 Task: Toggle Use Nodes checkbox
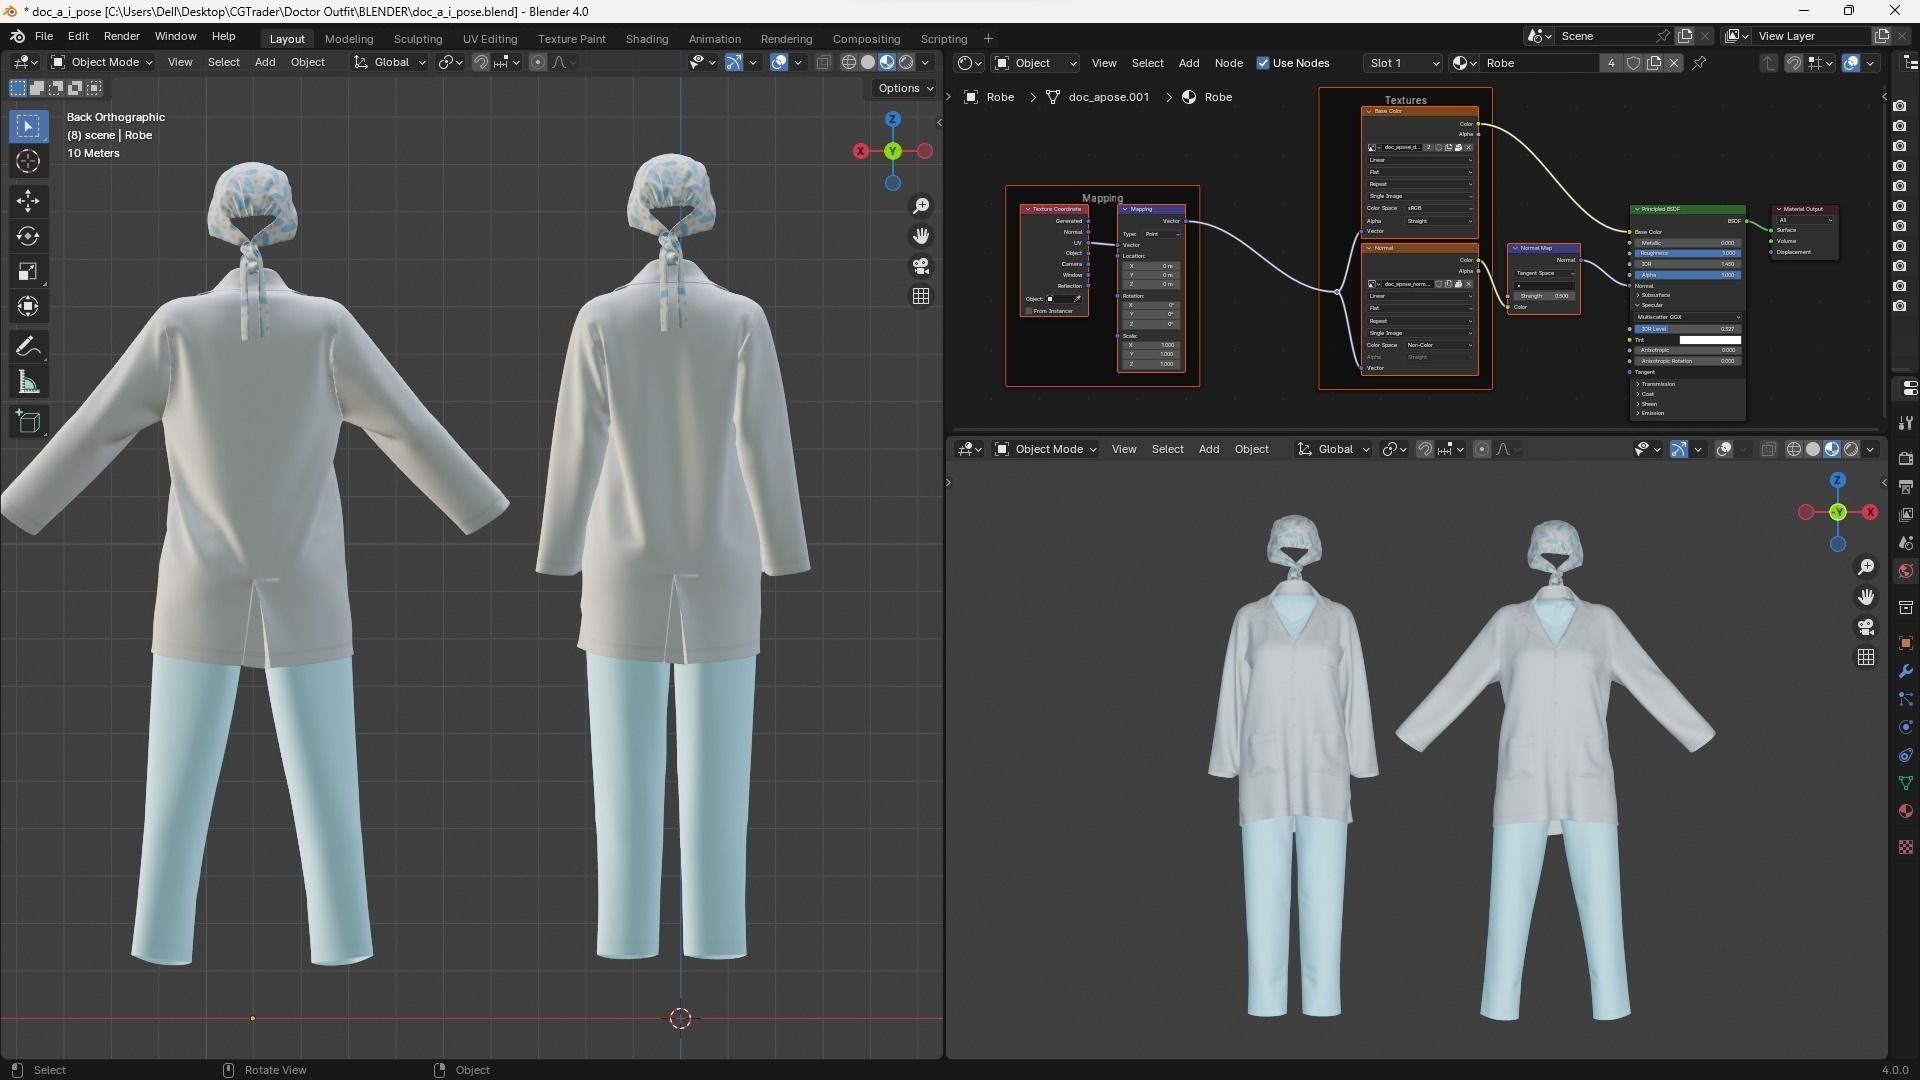(x=1263, y=63)
